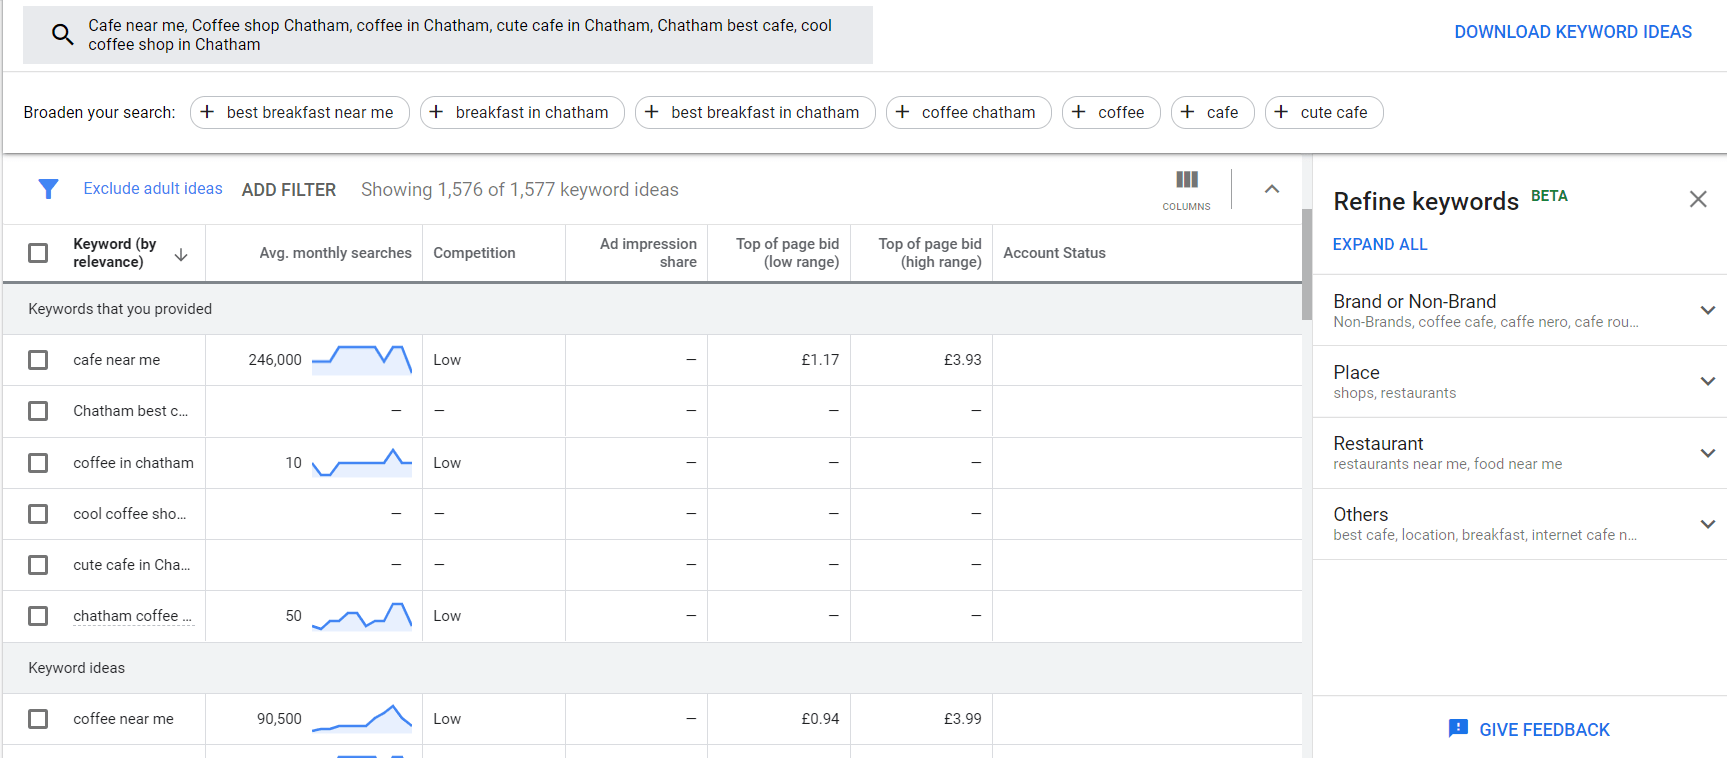This screenshot has width=1727, height=758.
Task: Click Download Keyword Ideas
Action: click(1572, 32)
